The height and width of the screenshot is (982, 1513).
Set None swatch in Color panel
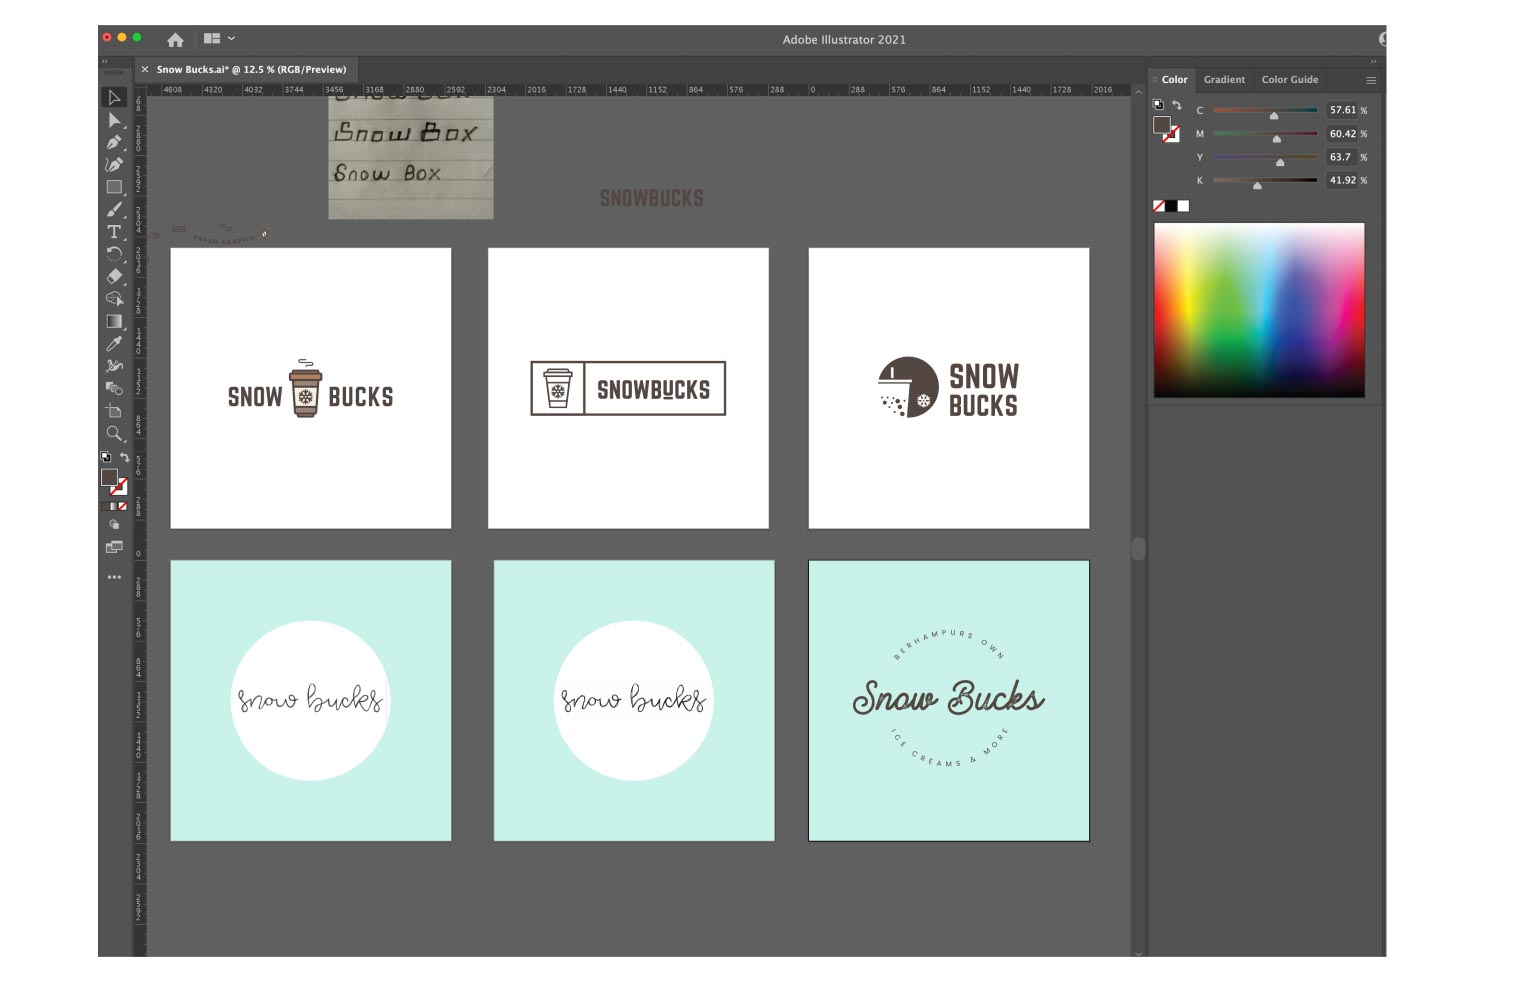tap(1159, 206)
